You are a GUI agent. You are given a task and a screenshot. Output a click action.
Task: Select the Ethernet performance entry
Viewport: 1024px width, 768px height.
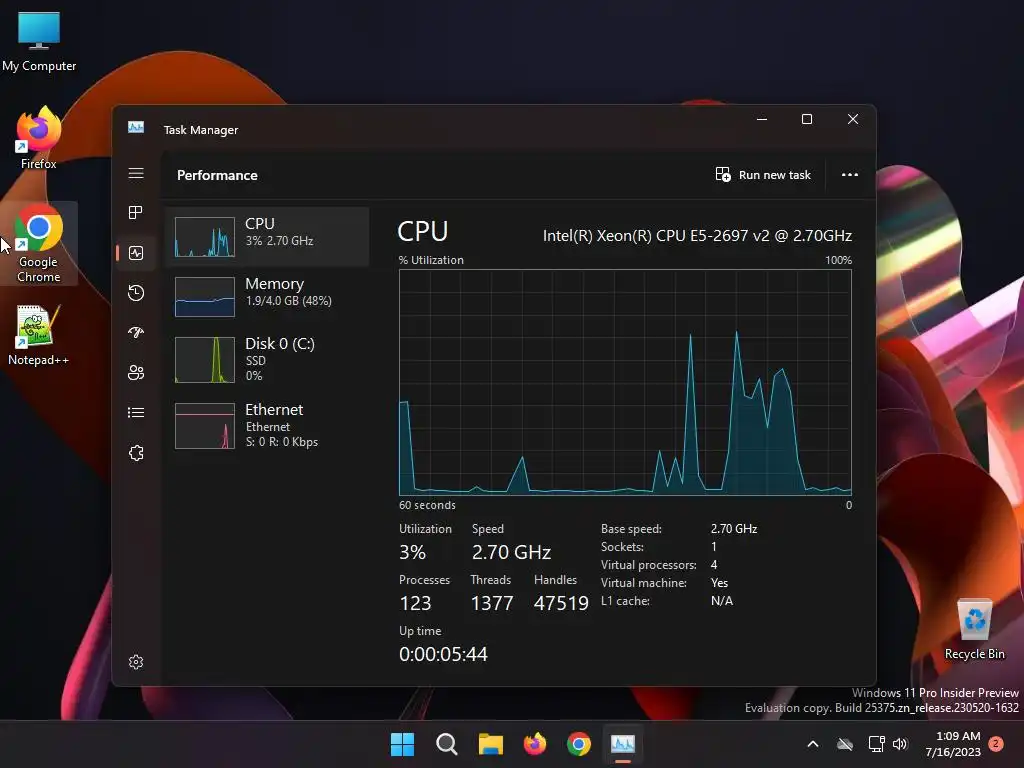pos(267,425)
